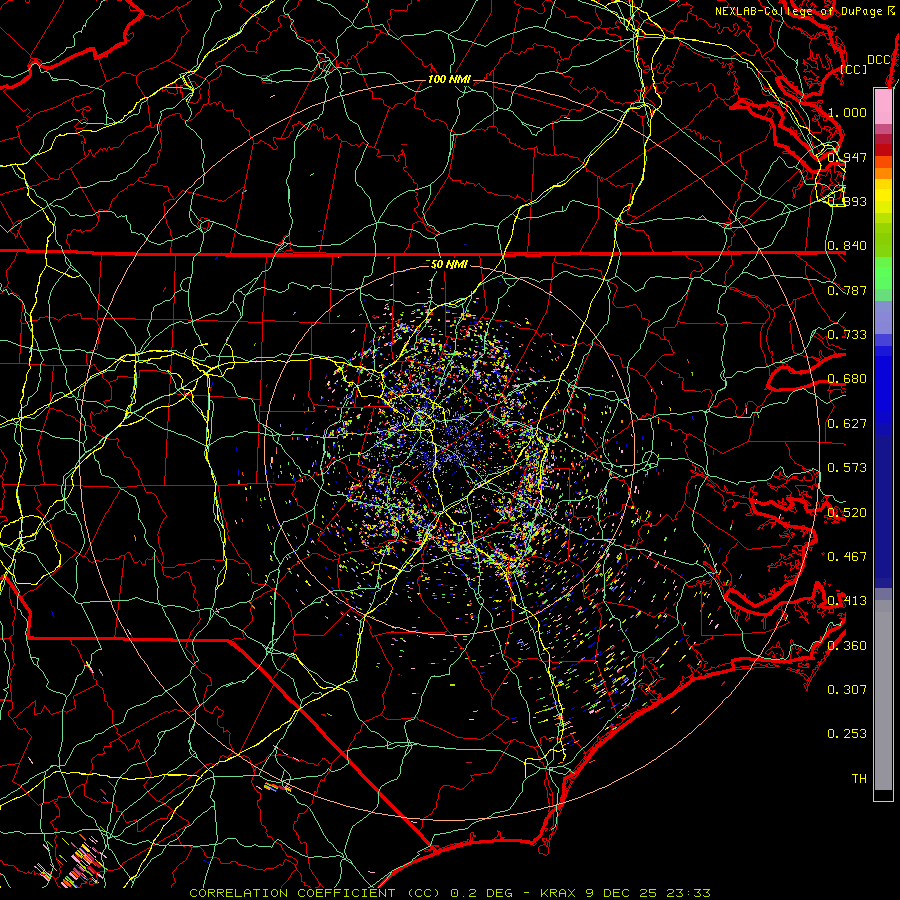Viewport: 900px width, 900px height.
Task: Click the 0.520 scale value
Action: pos(847,513)
